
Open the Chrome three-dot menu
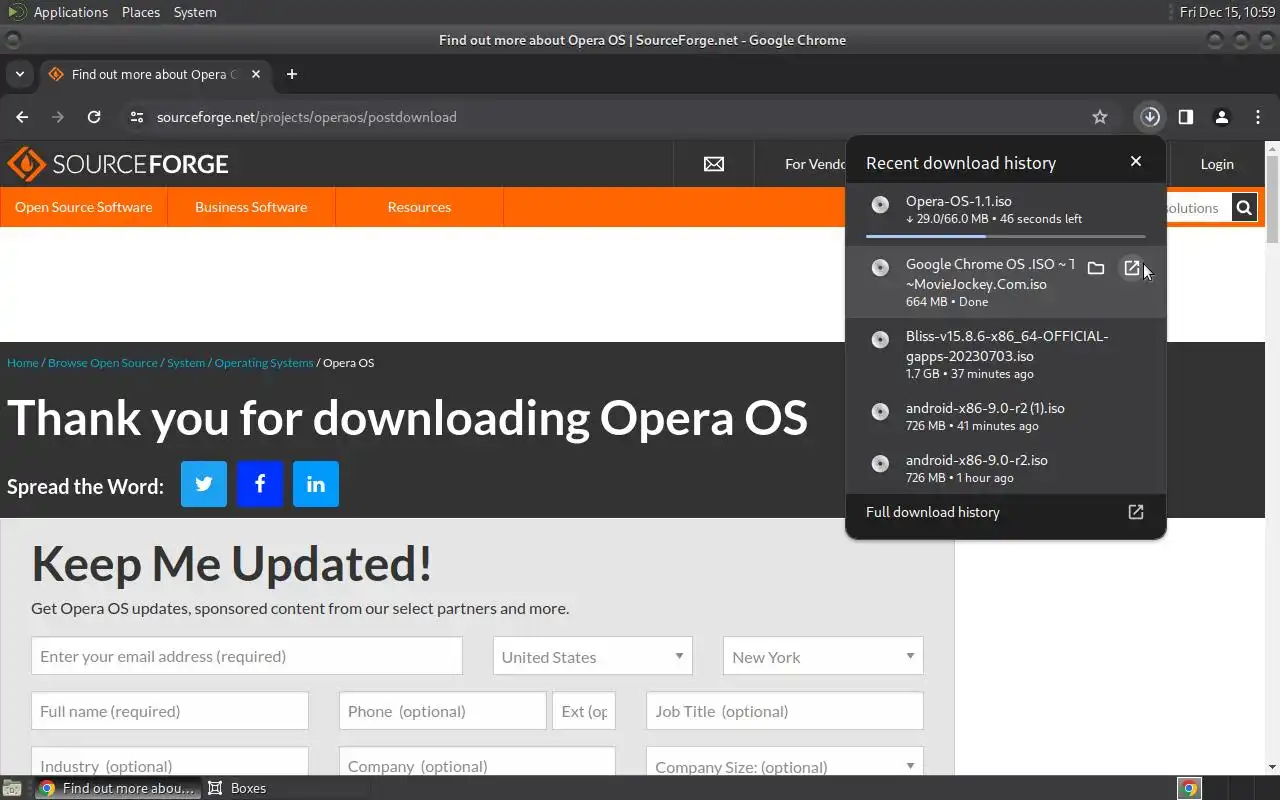point(1258,117)
